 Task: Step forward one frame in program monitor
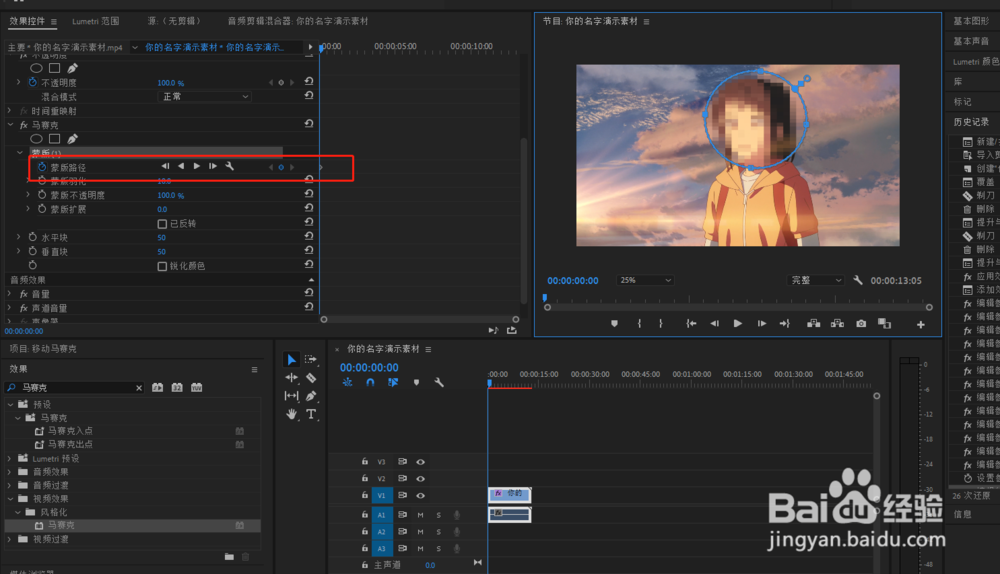click(761, 324)
